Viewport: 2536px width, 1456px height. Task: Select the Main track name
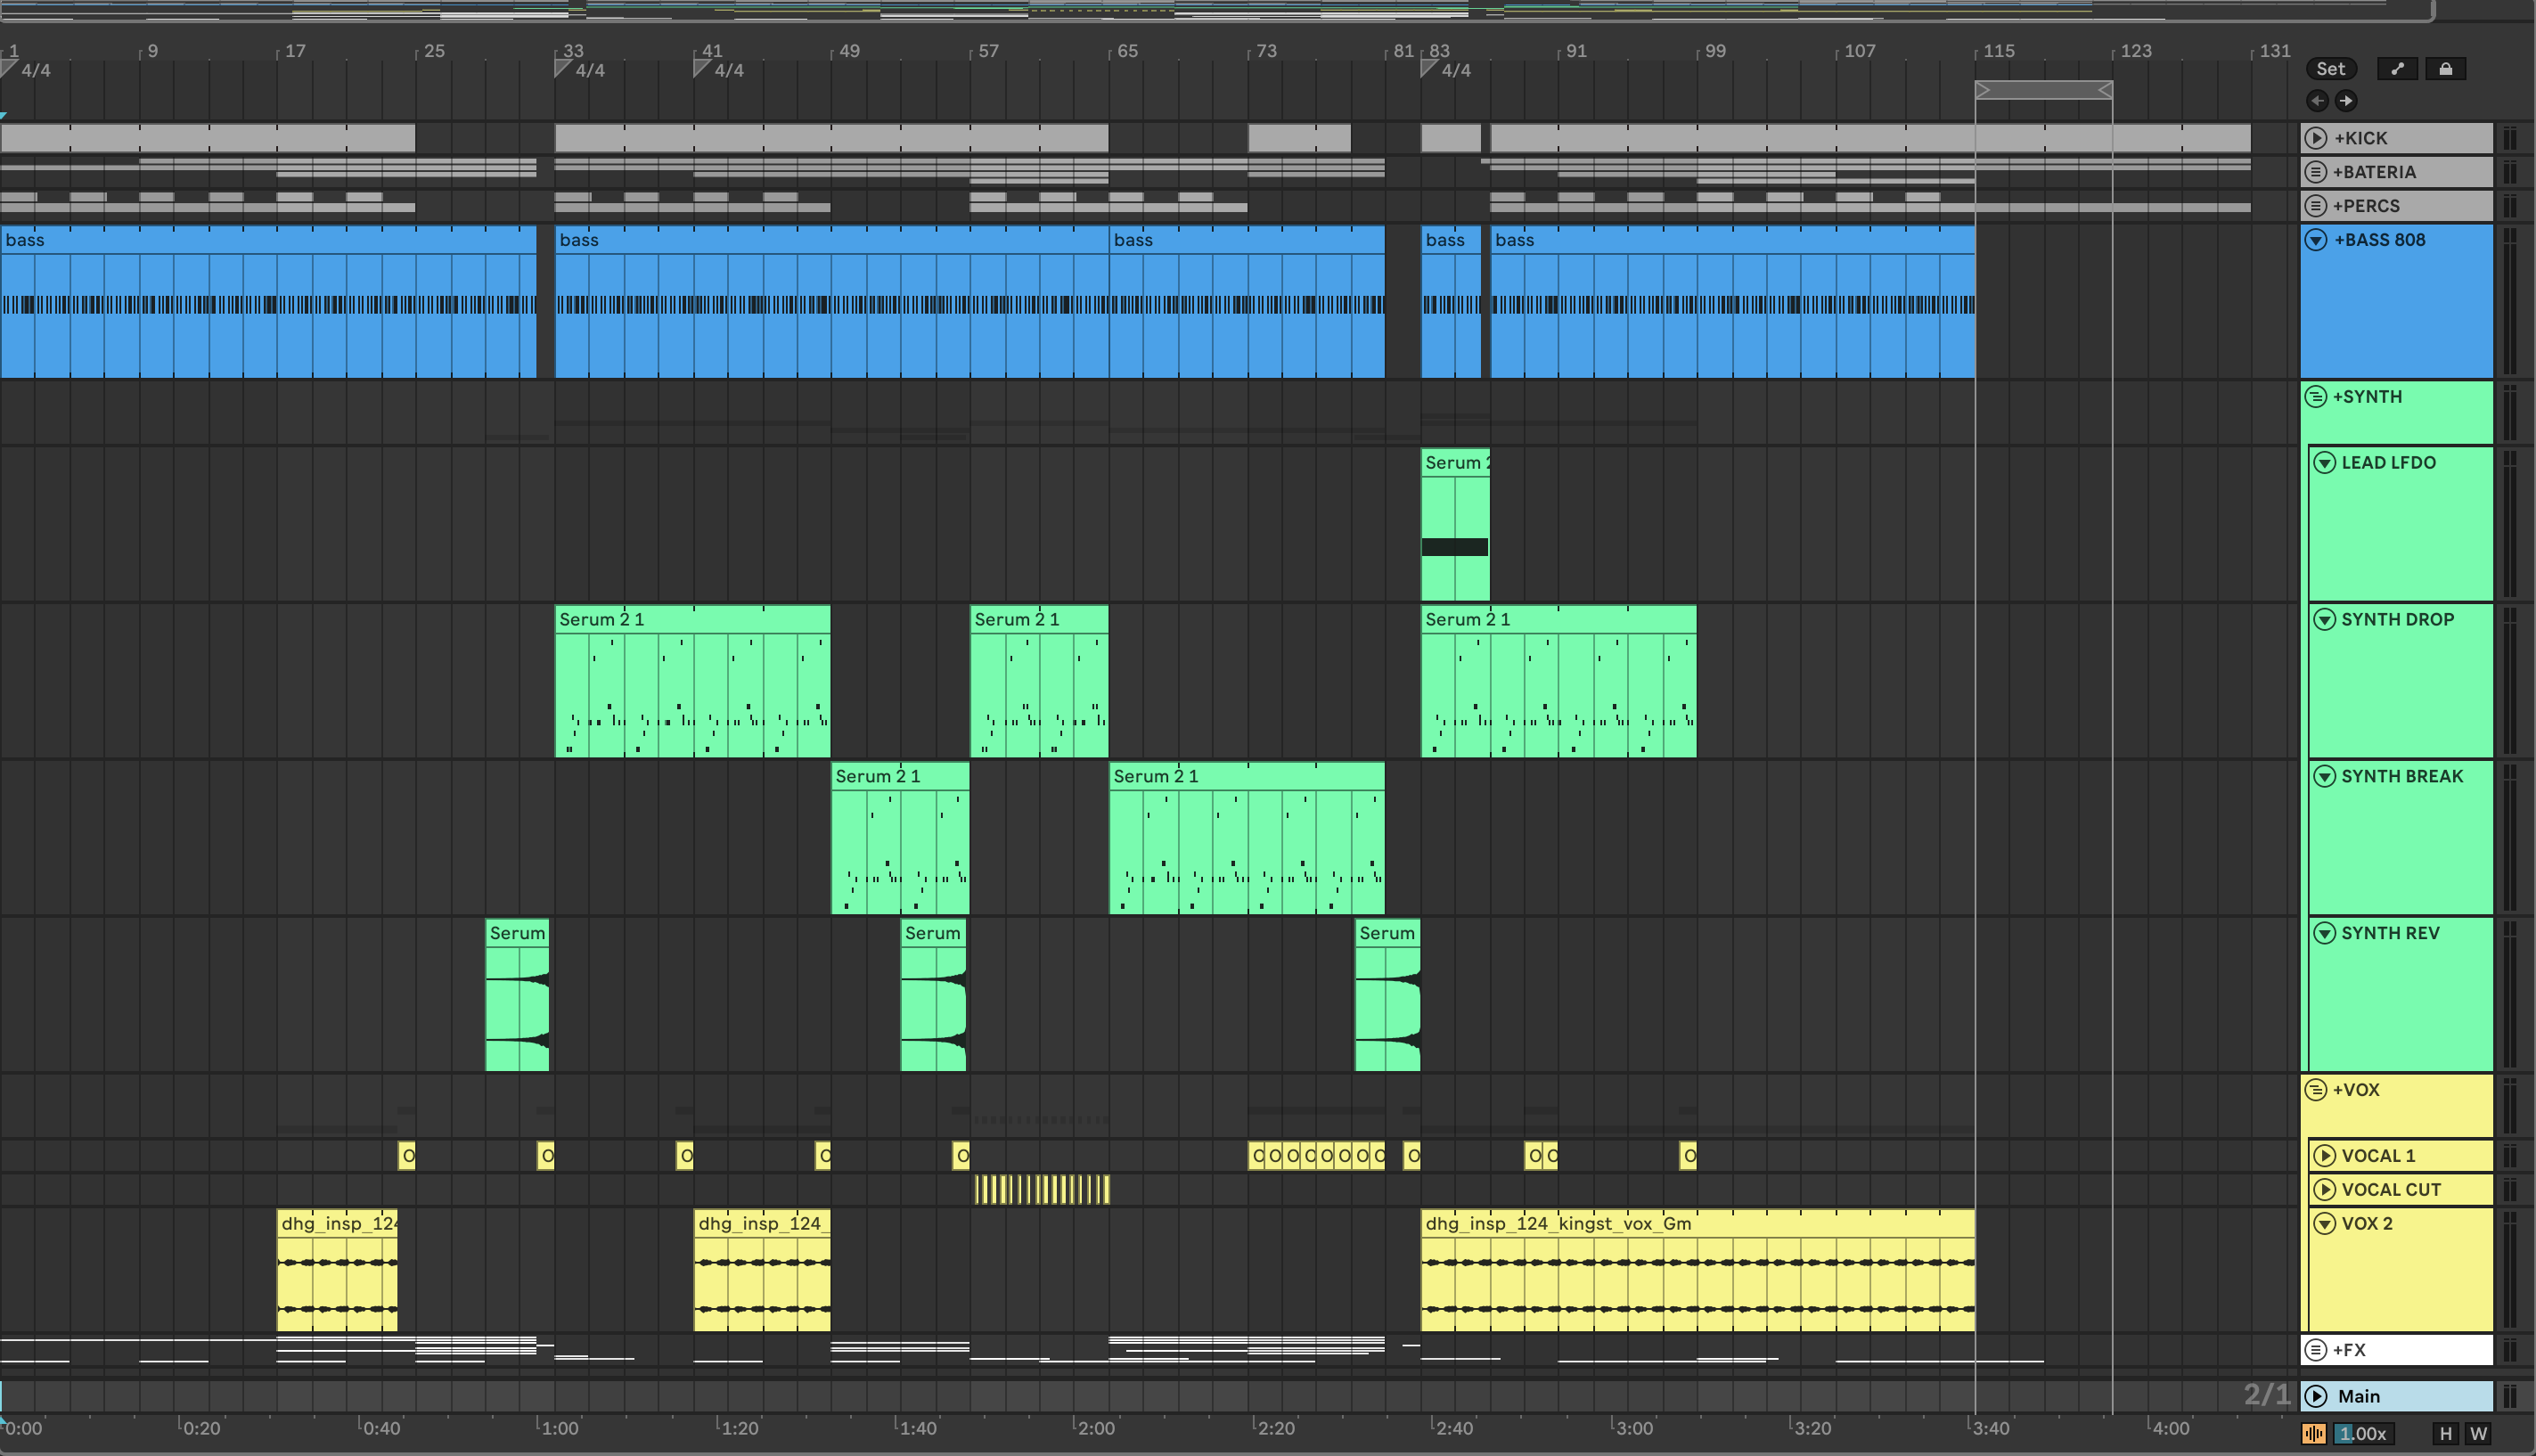tap(2359, 1396)
